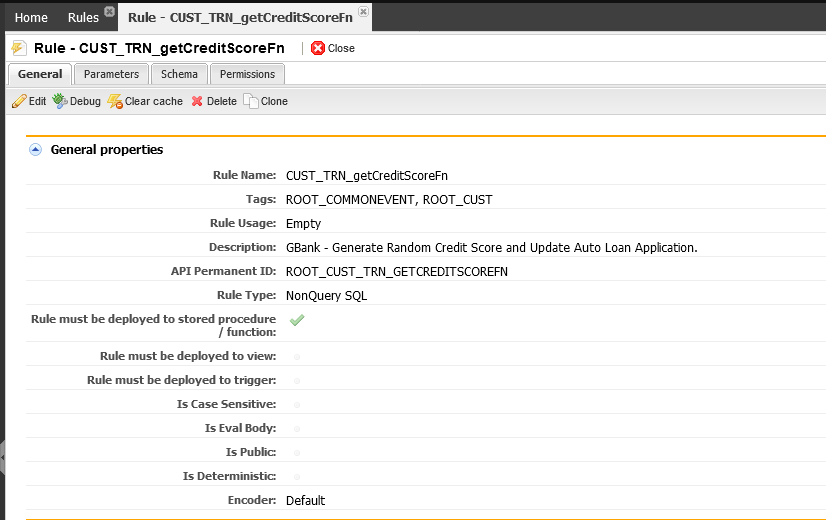Image resolution: width=826 pixels, height=520 pixels.
Task: Select the Rule - CUST_TRN_getCreditScoreFn tab
Action: click(x=240, y=18)
